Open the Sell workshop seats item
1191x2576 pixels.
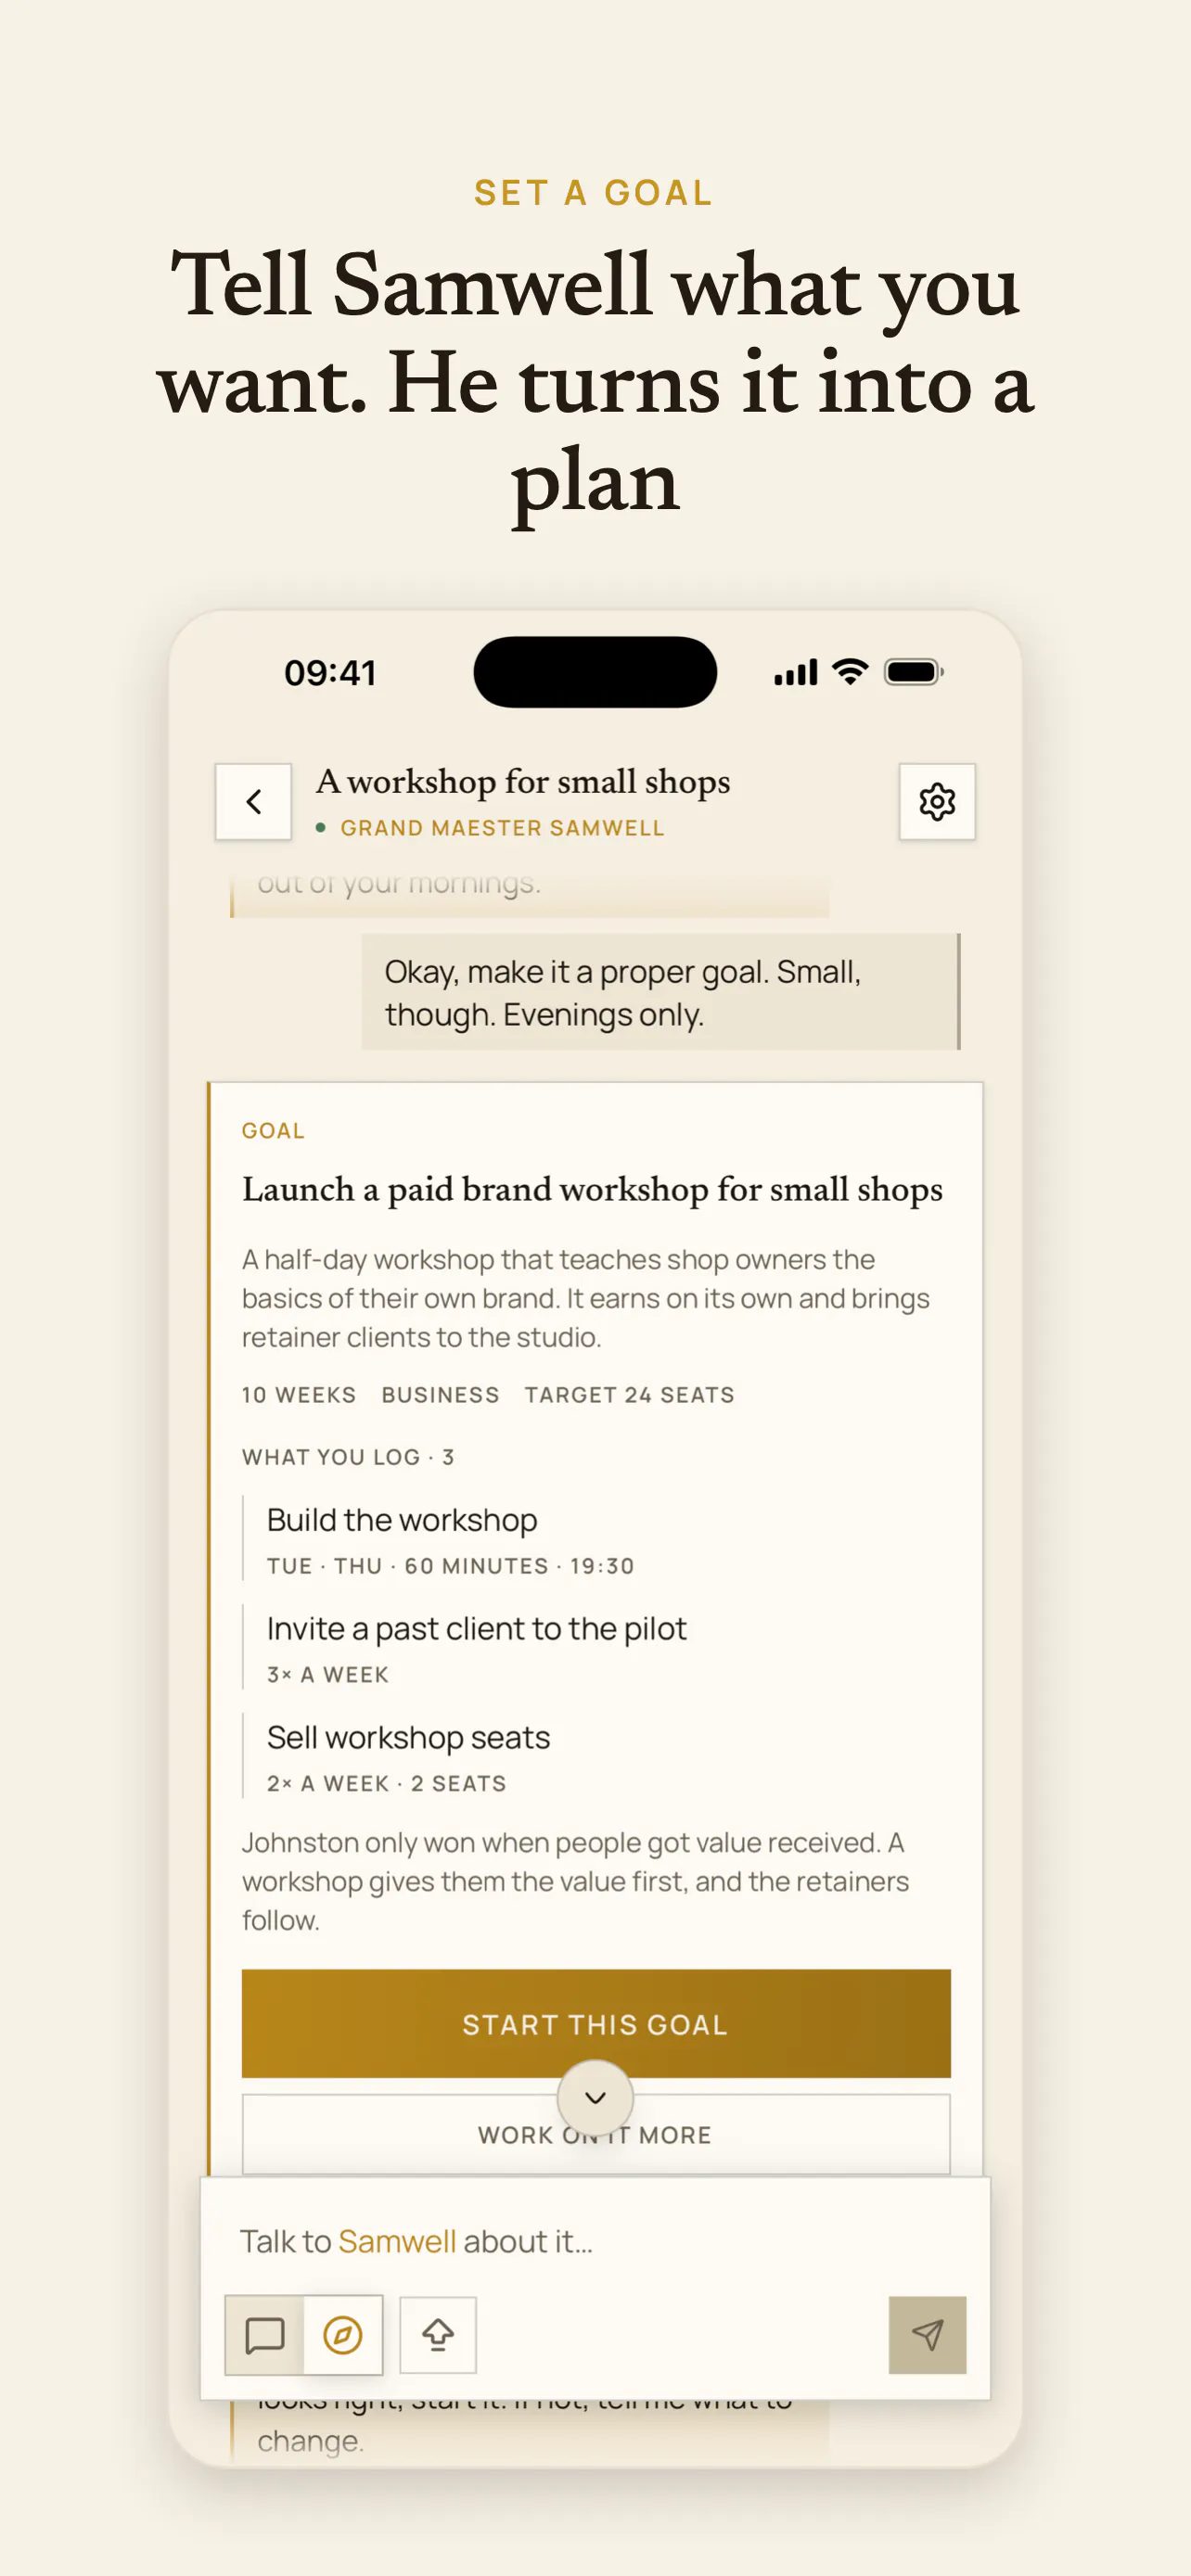coord(597,1757)
